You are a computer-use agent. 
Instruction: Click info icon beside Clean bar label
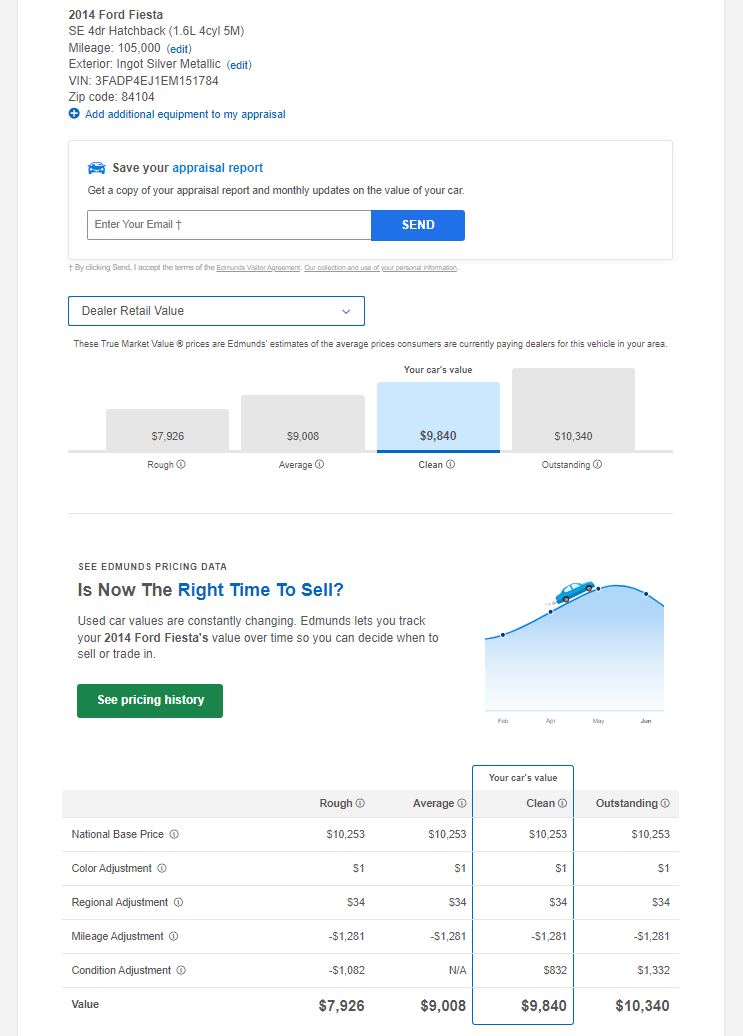pyautogui.click(x=451, y=465)
